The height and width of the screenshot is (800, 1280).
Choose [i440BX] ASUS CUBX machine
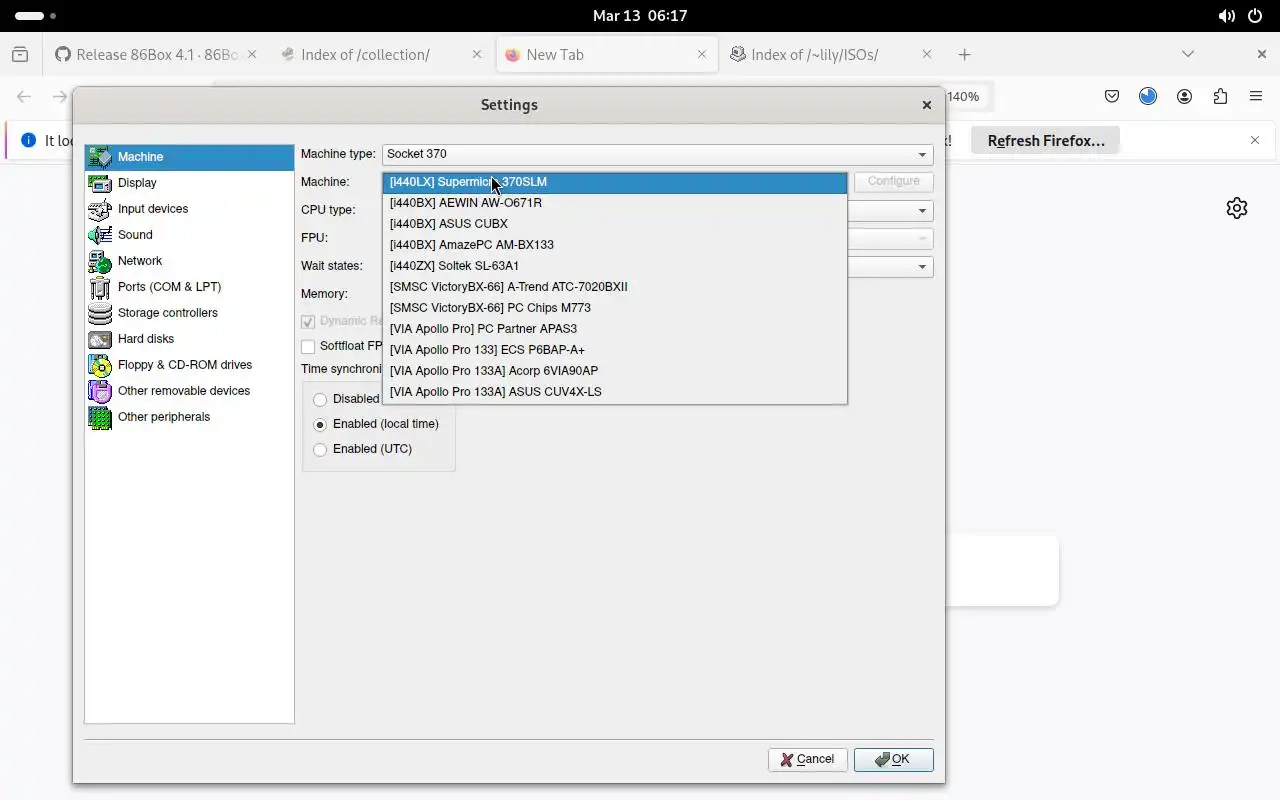click(614, 224)
